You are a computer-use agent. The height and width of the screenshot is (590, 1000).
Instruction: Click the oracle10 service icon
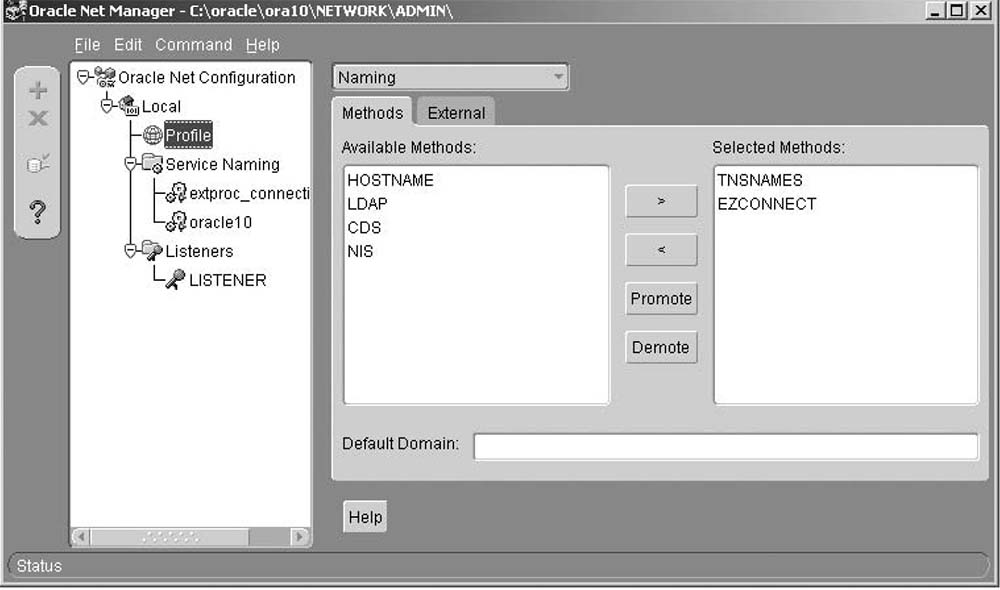[176, 222]
